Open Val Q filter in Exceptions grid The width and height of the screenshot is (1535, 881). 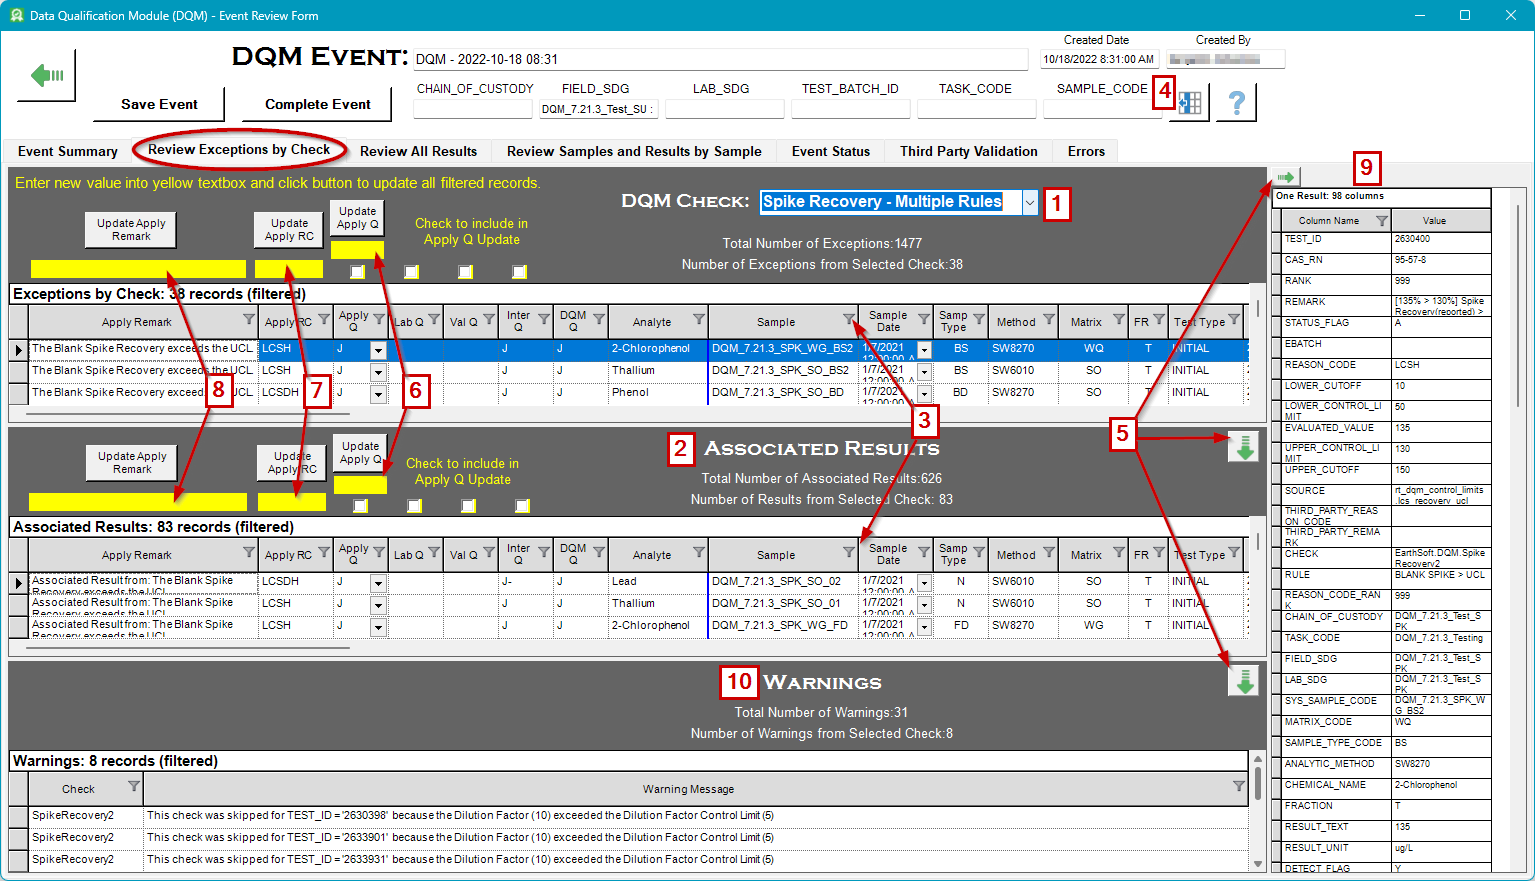pos(489,320)
